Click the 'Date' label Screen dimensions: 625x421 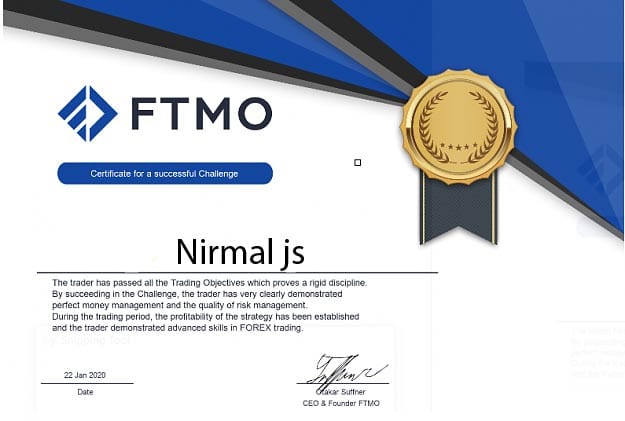pyautogui.click(x=85, y=392)
